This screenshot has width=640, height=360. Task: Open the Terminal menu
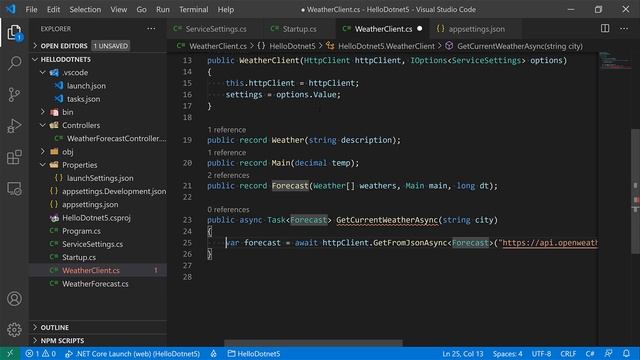pos(193,9)
